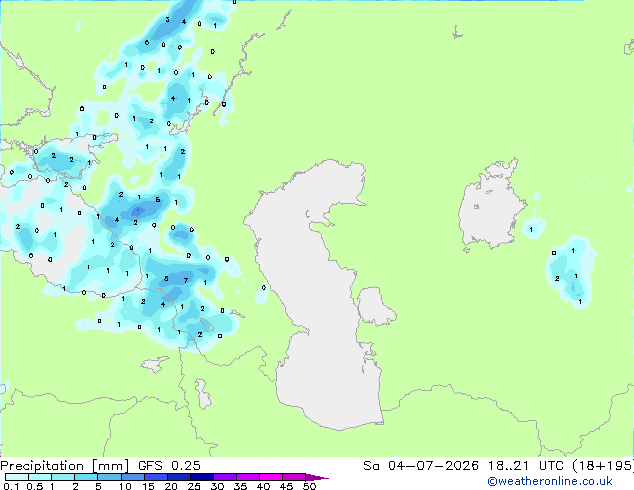
Task: Select the 5–10 mm legend color box
Action: (x=110, y=477)
